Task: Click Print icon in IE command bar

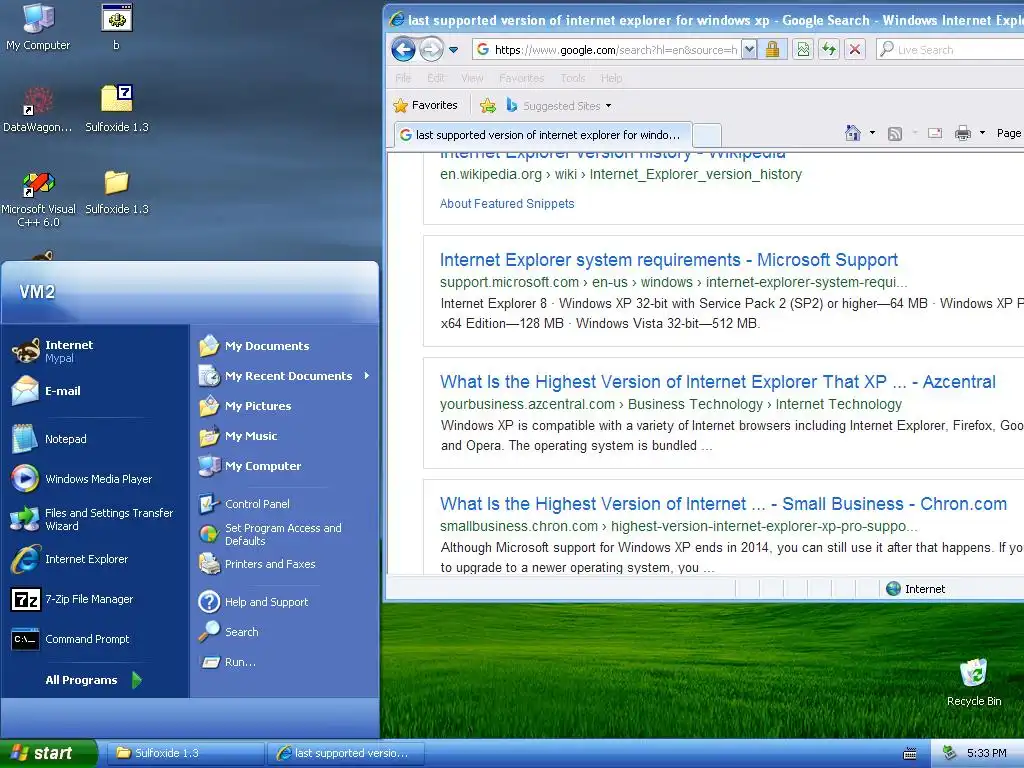Action: [x=963, y=133]
